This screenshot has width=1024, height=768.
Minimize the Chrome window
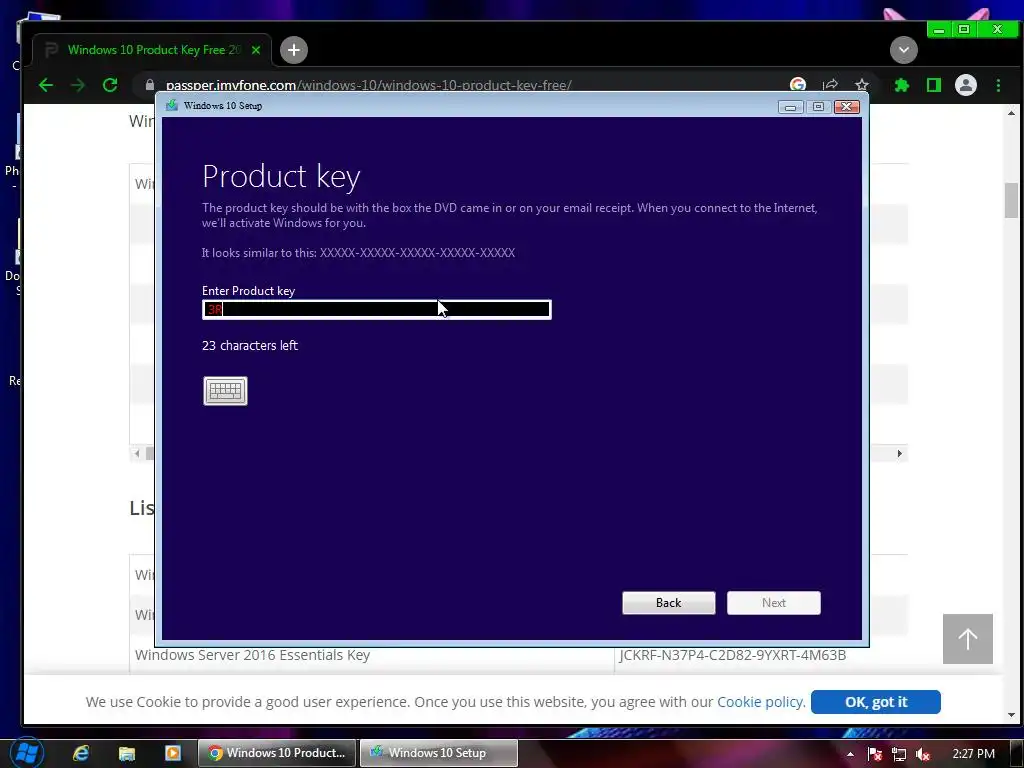(x=939, y=29)
